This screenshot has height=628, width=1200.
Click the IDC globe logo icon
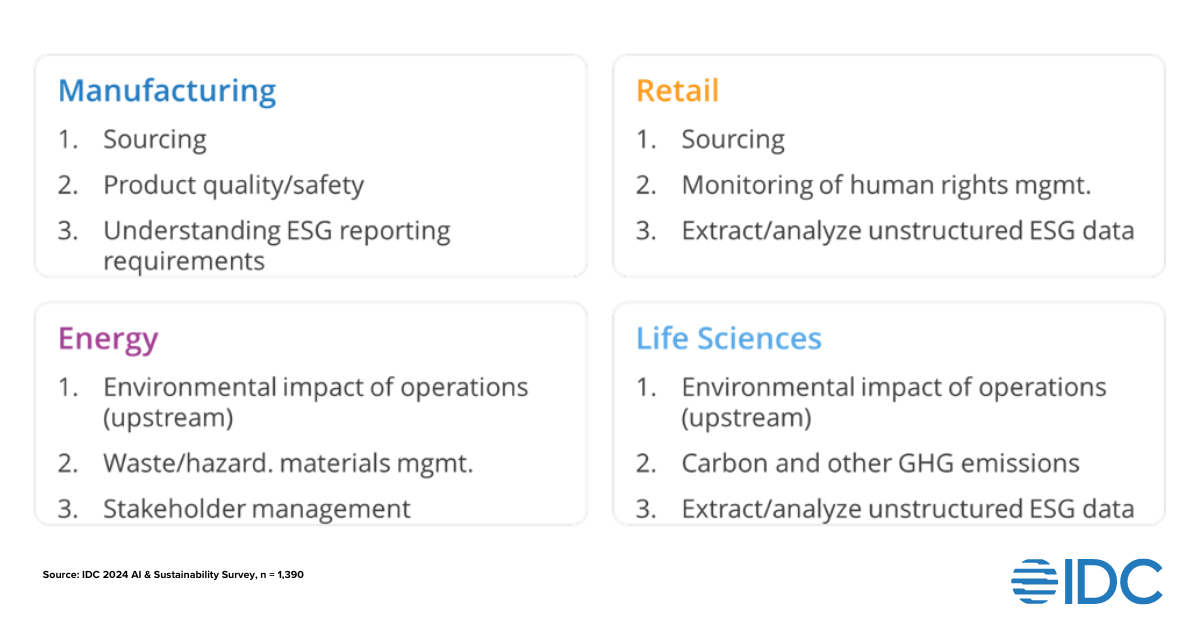(x=1034, y=582)
